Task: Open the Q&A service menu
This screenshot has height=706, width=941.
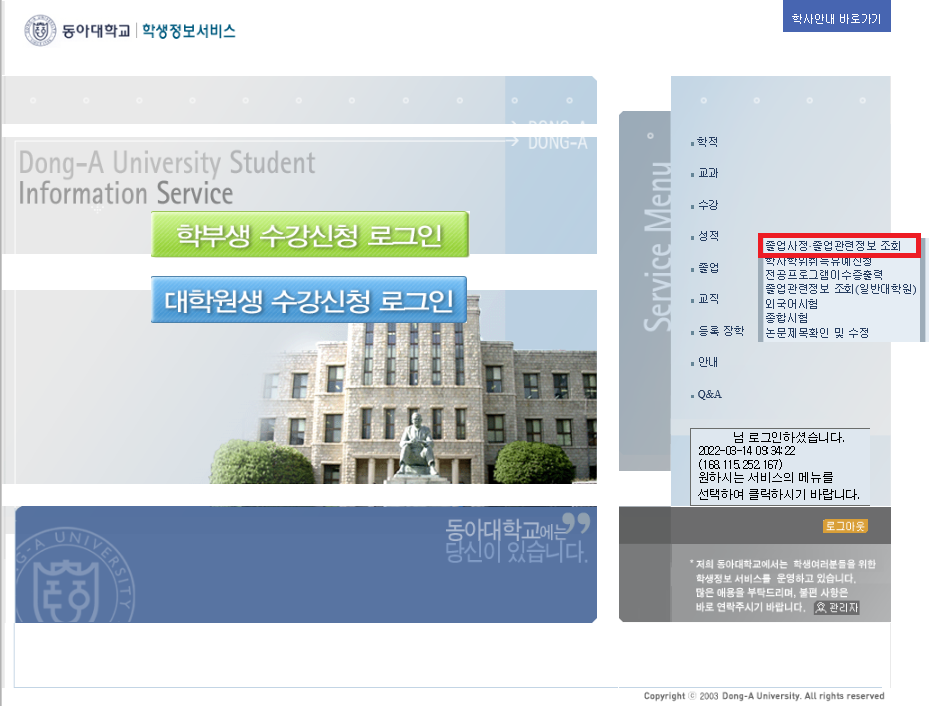Action: click(x=709, y=394)
